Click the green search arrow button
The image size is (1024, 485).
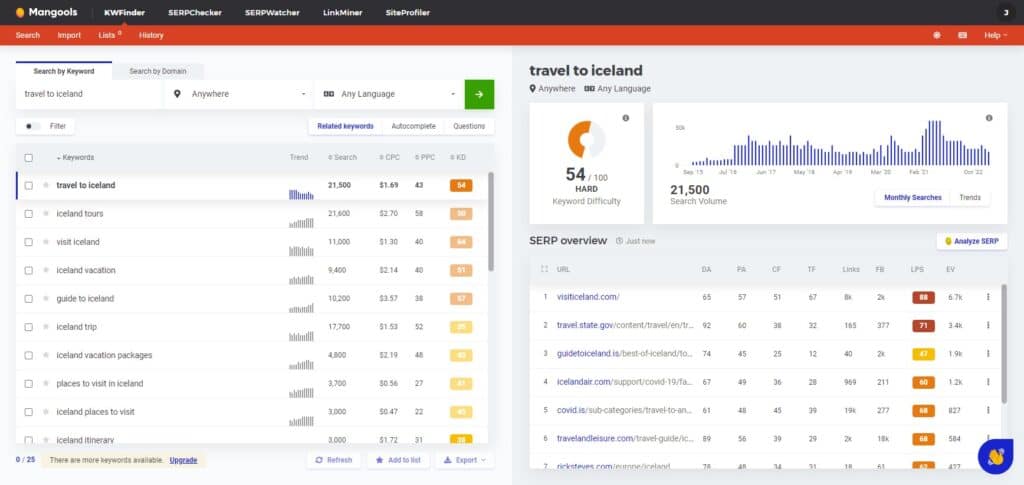point(479,94)
